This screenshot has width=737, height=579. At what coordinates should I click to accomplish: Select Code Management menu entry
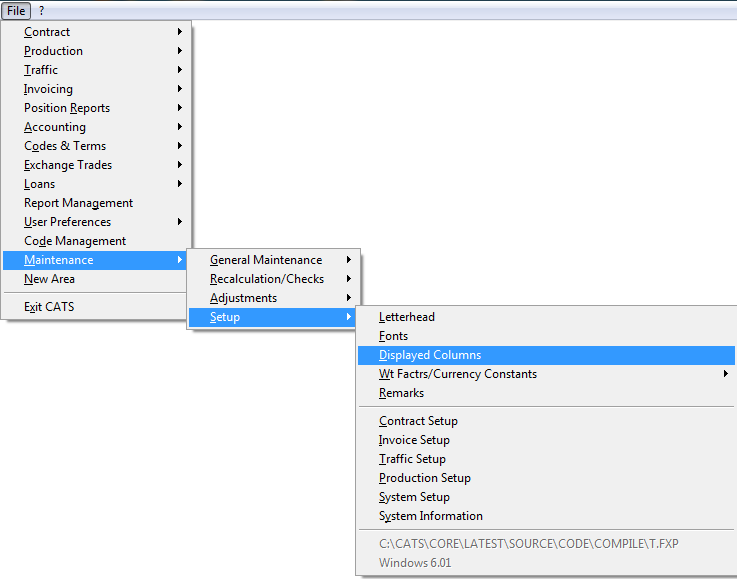click(x=95, y=241)
